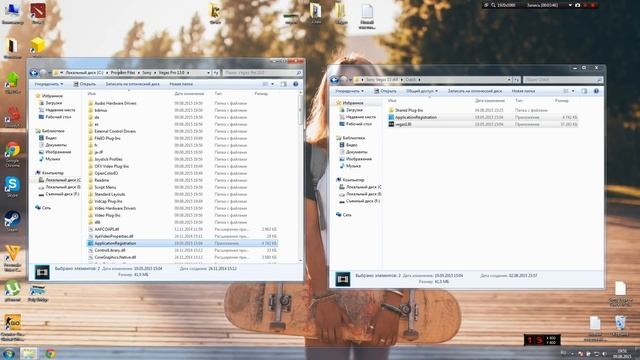Open view options arrow in Vegas Pro 13.0 window

click(x=273, y=84)
